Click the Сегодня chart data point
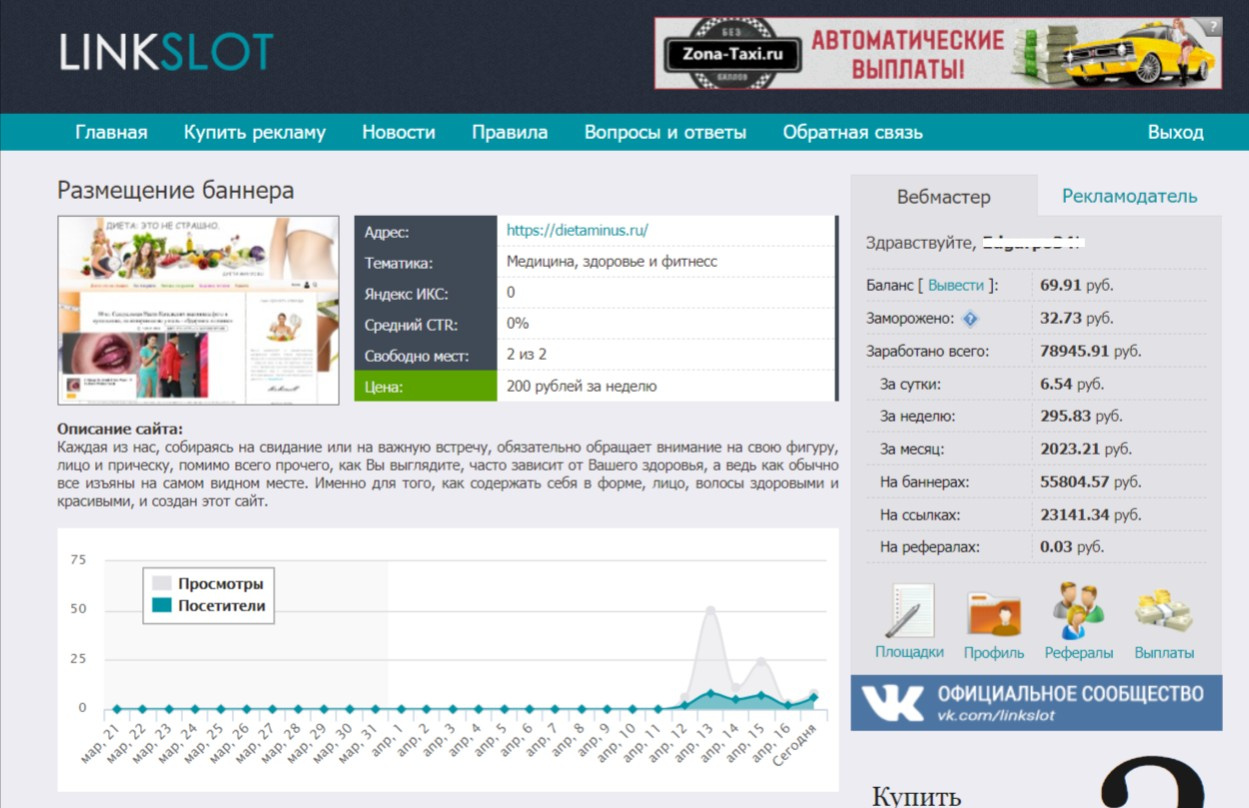1249x808 pixels. pyautogui.click(x=814, y=697)
